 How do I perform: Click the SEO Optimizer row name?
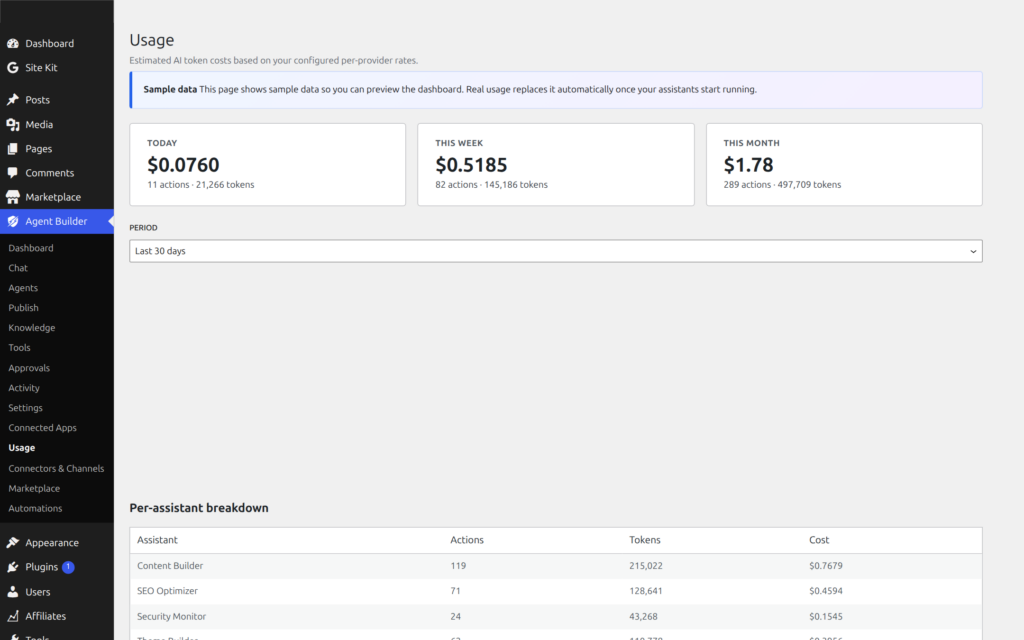tap(167, 591)
